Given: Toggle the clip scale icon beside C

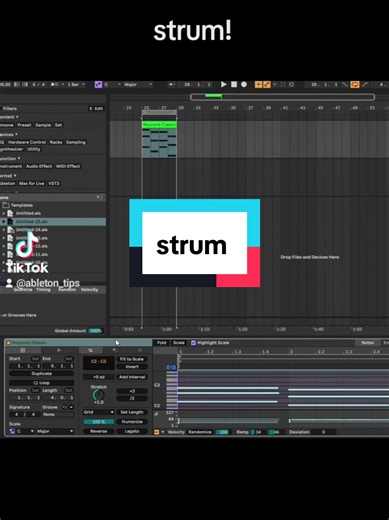Looking at the screenshot, I should [x=12, y=431].
